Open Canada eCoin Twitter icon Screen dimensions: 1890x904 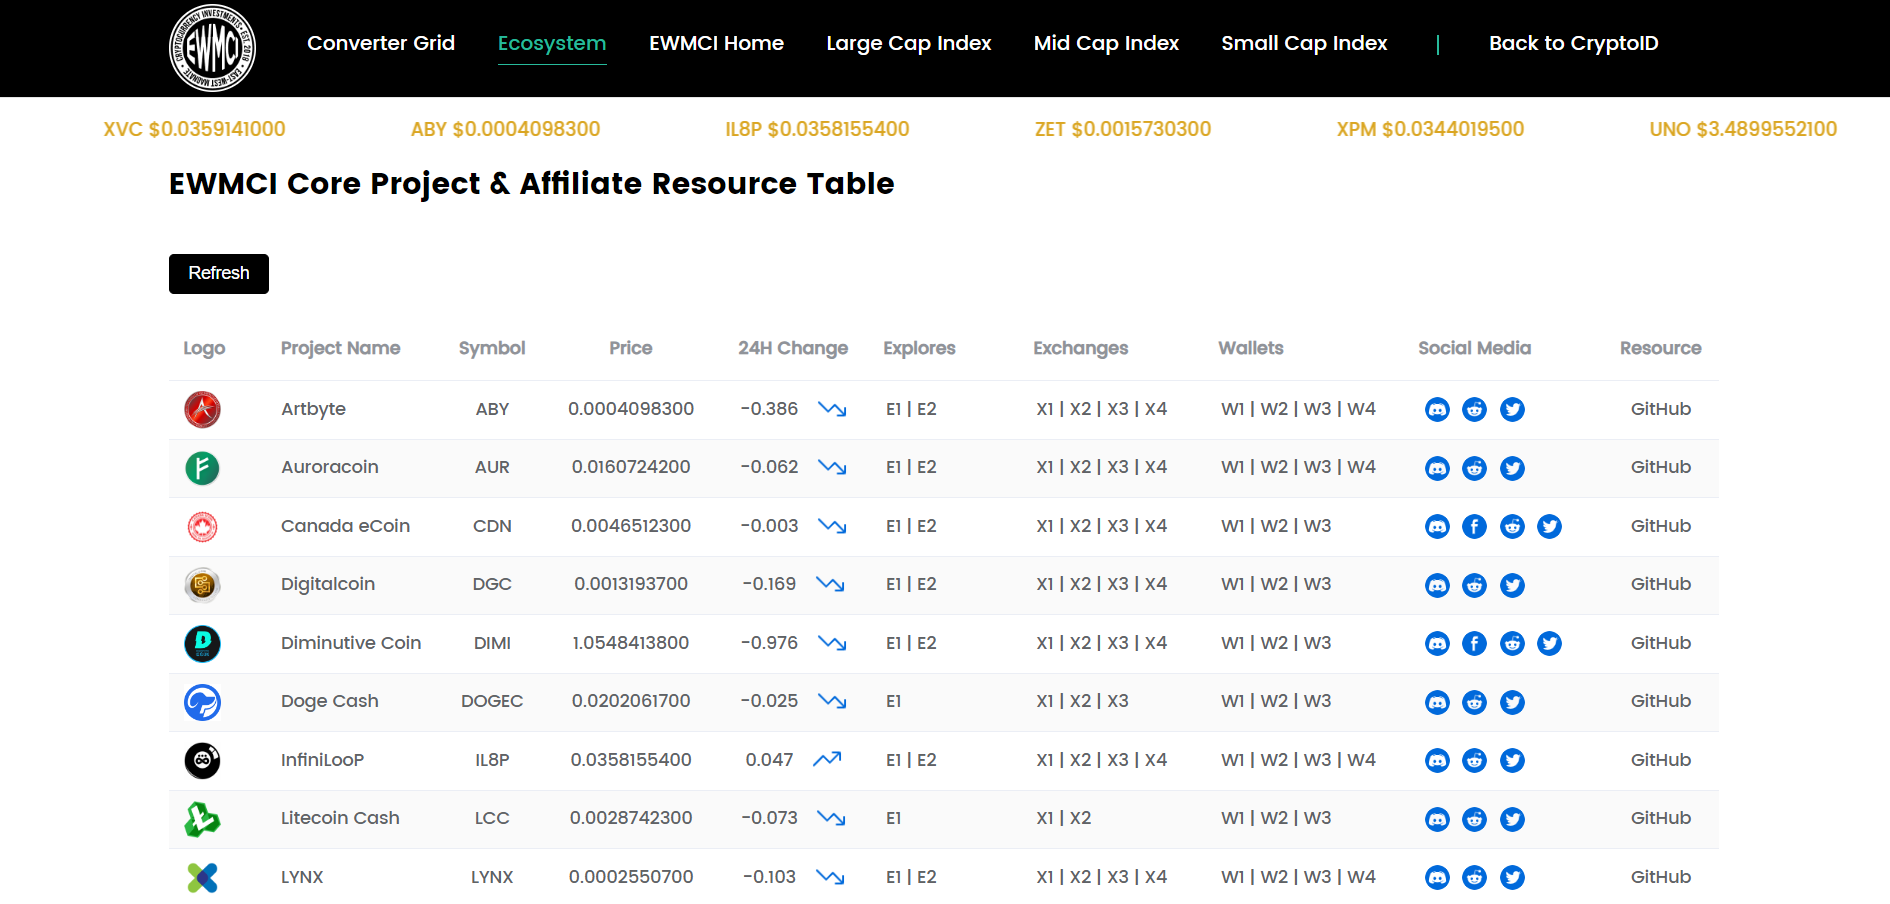(1549, 527)
